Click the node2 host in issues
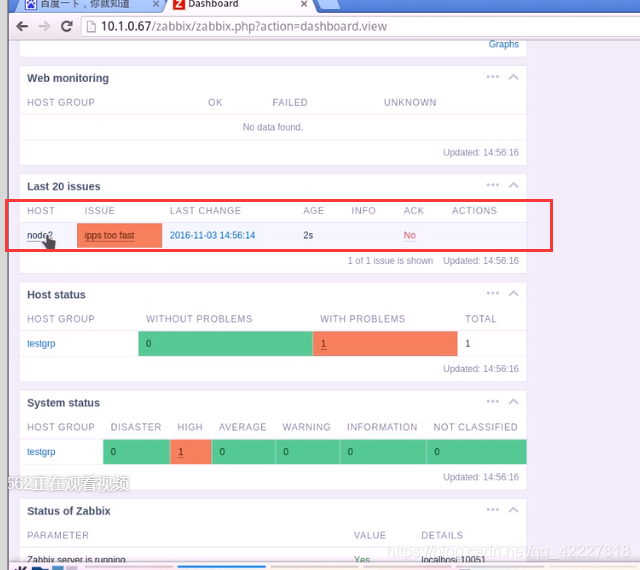Screen dimensions: 640x570 [40, 235]
